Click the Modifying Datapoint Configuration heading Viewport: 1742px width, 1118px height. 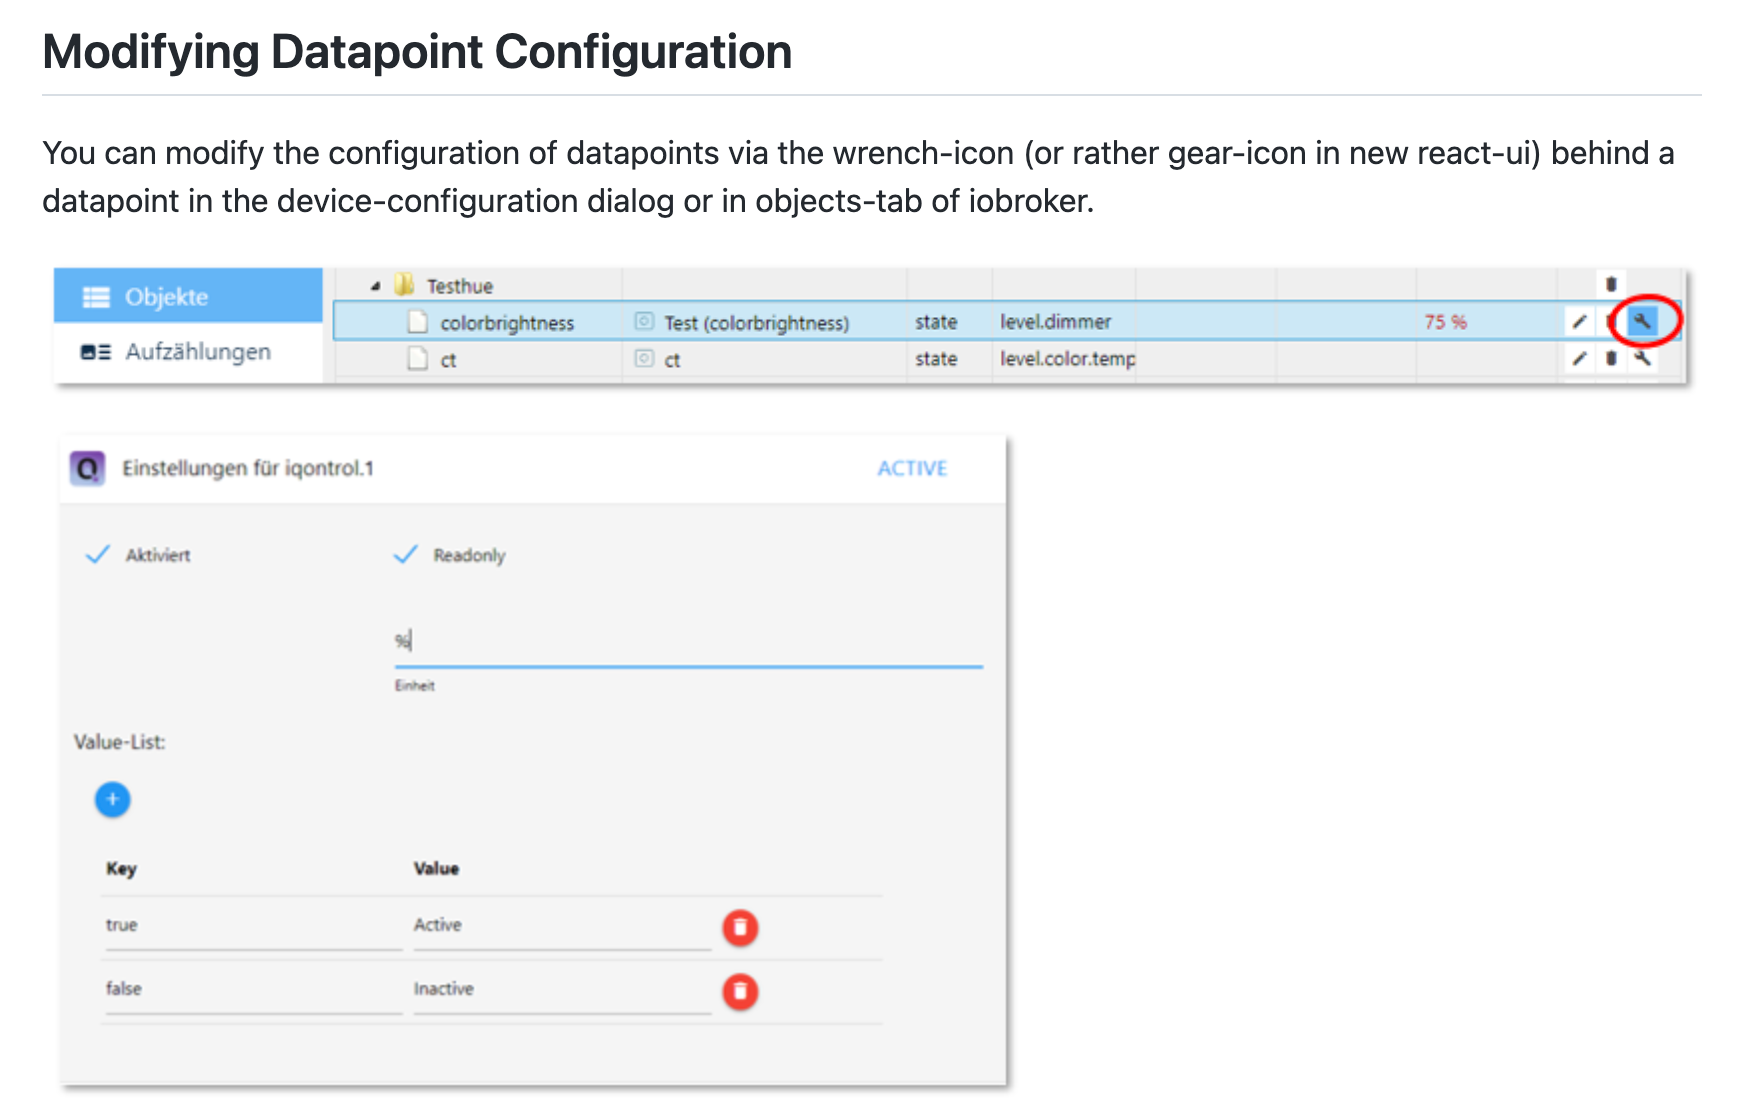(x=417, y=52)
